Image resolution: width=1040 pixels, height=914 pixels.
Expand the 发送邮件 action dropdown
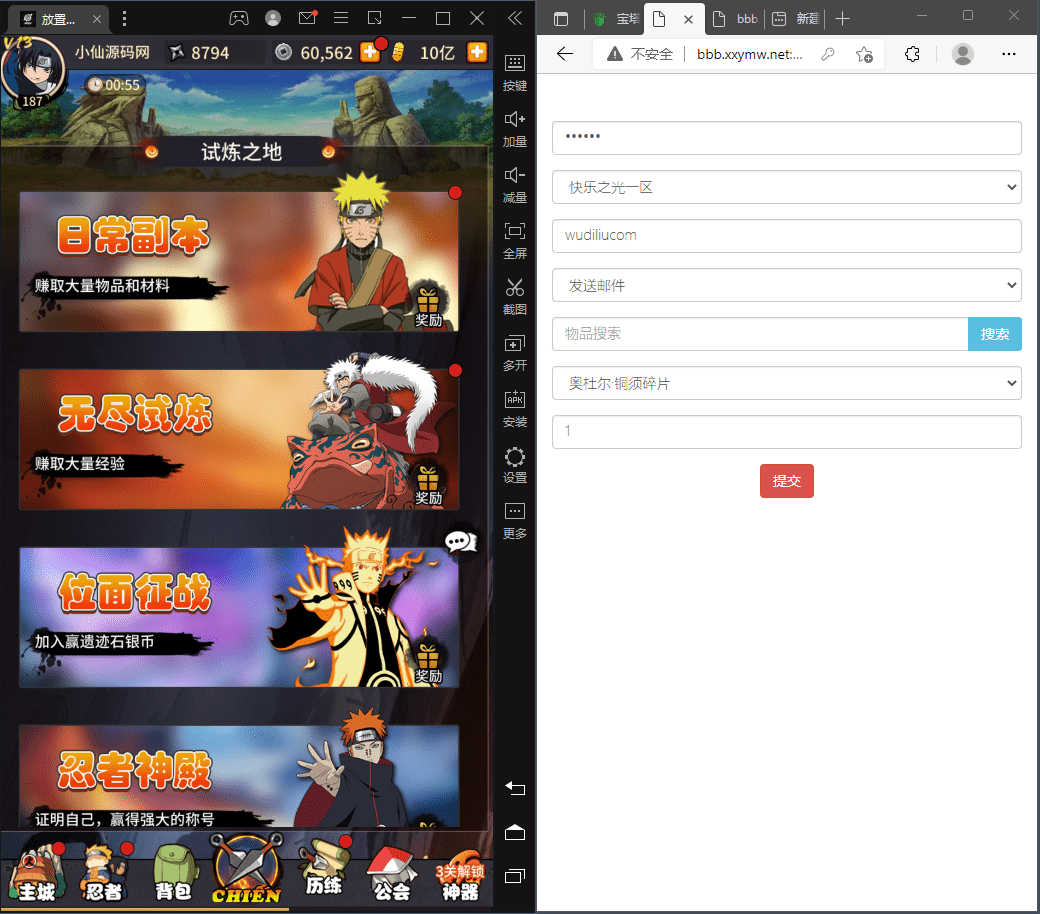pos(787,285)
